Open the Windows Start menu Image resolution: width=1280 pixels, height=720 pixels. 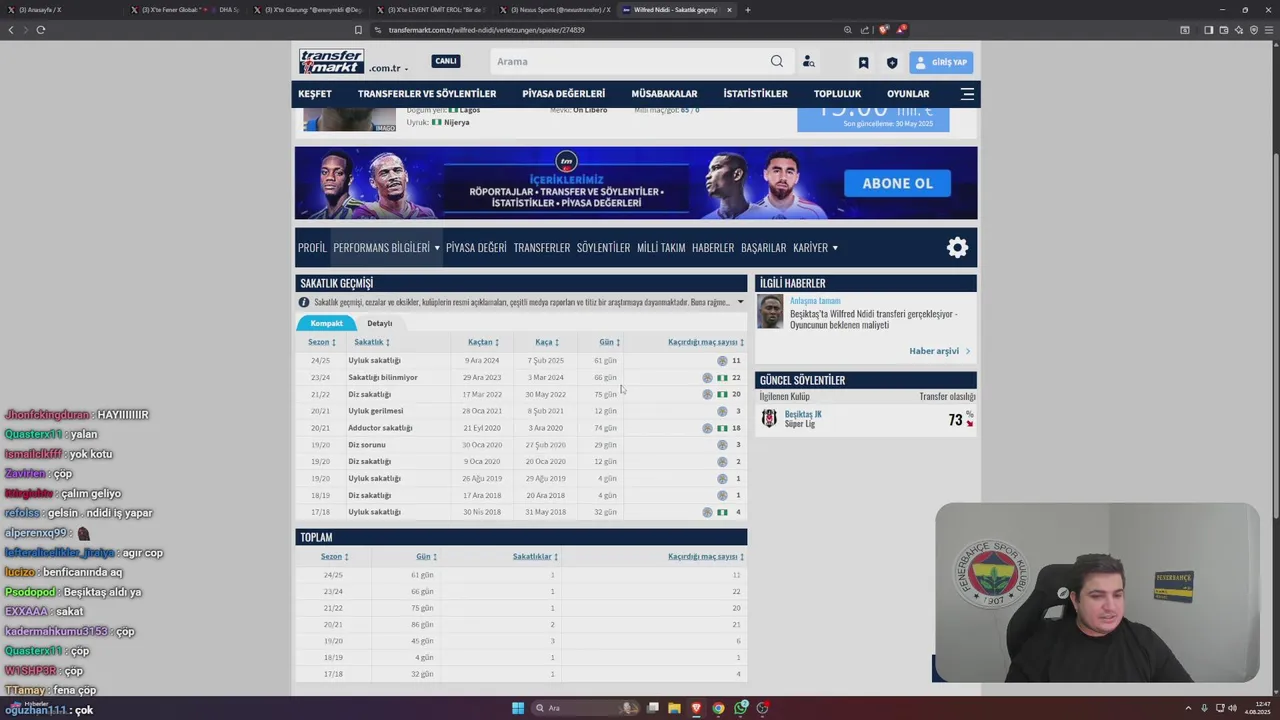518,708
